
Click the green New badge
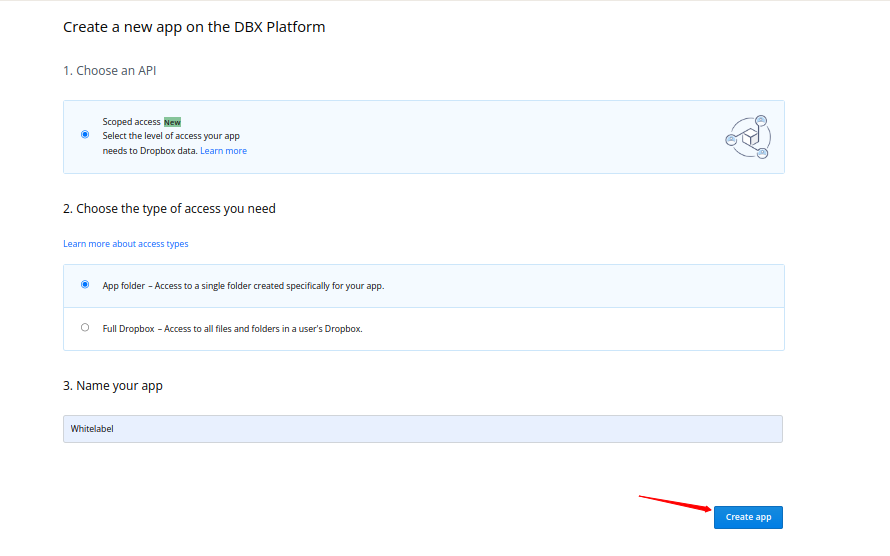(172, 122)
